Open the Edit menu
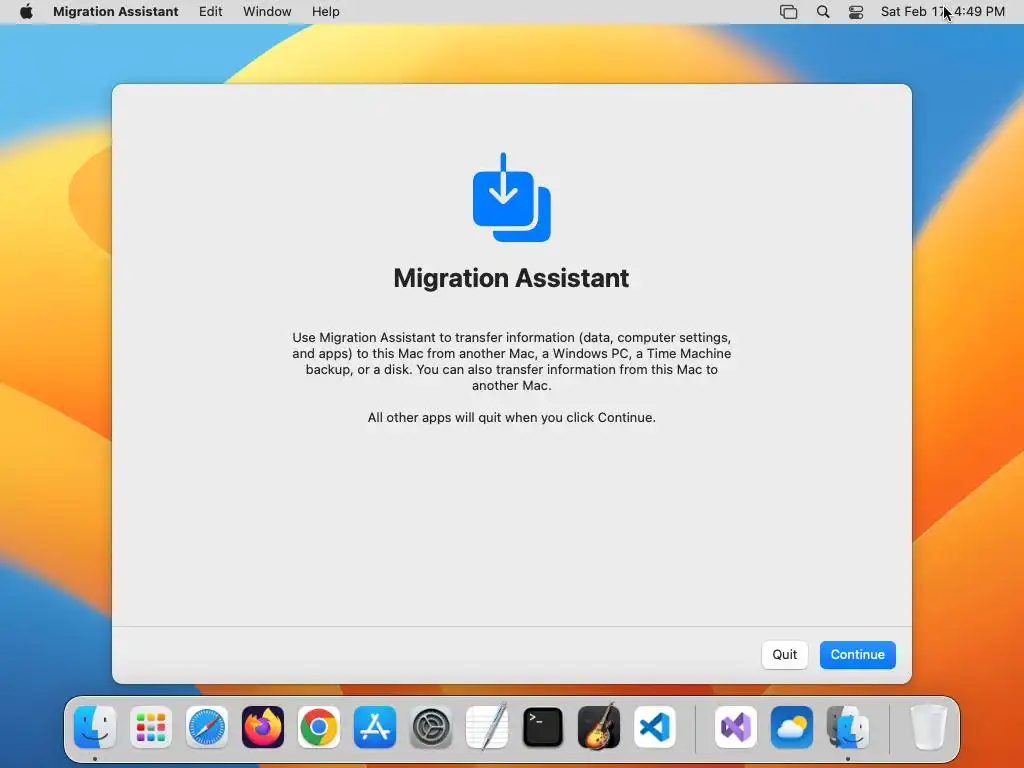The width and height of the screenshot is (1024, 768). (210, 12)
